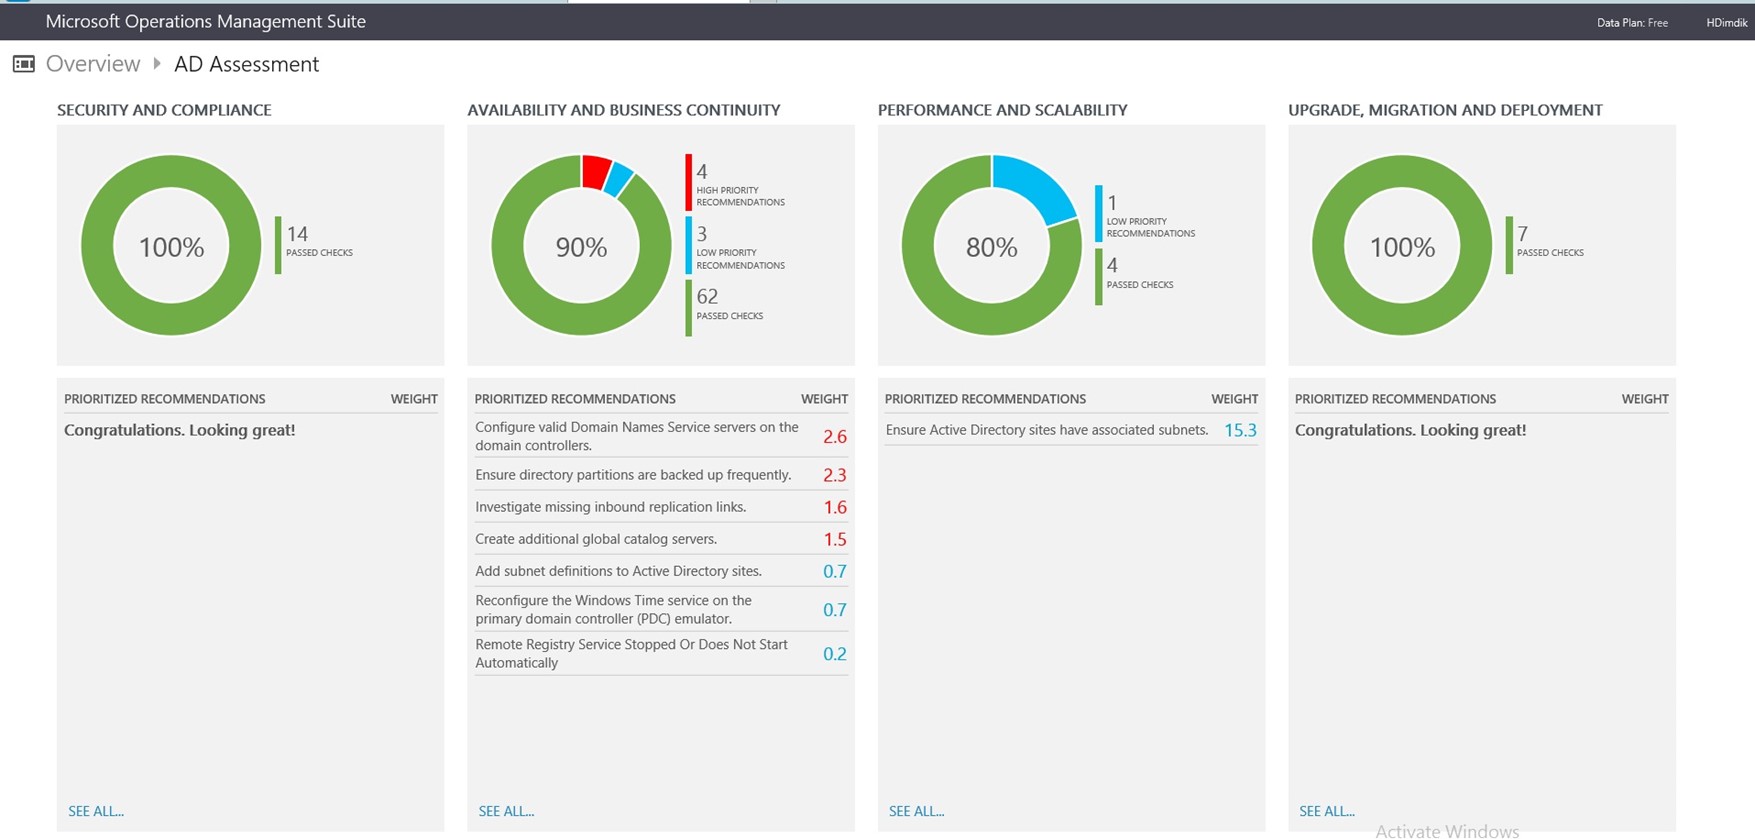Click Weight column header in Availability list
This screenshot has width=1755, height=839.
point(824,398)
